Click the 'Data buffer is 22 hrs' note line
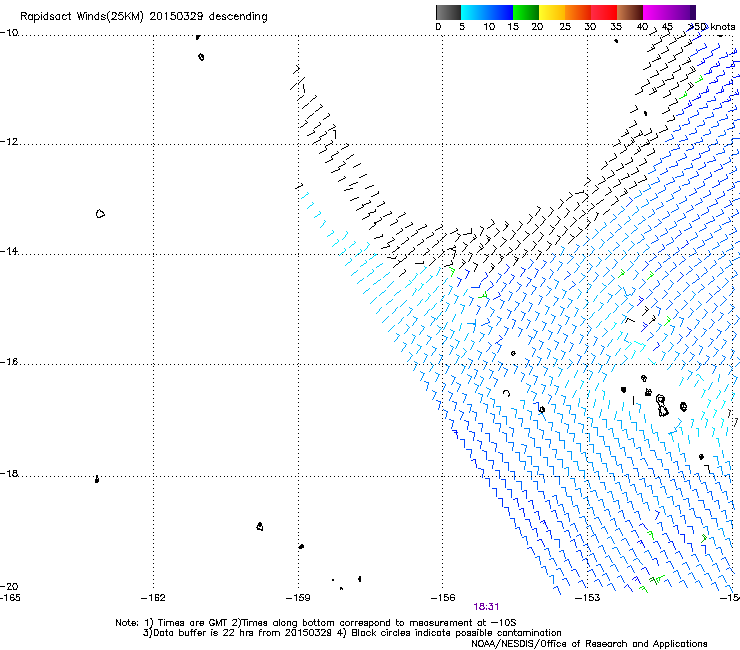The image size is (740, 650). pyautogui.click(x=352, y=633)
